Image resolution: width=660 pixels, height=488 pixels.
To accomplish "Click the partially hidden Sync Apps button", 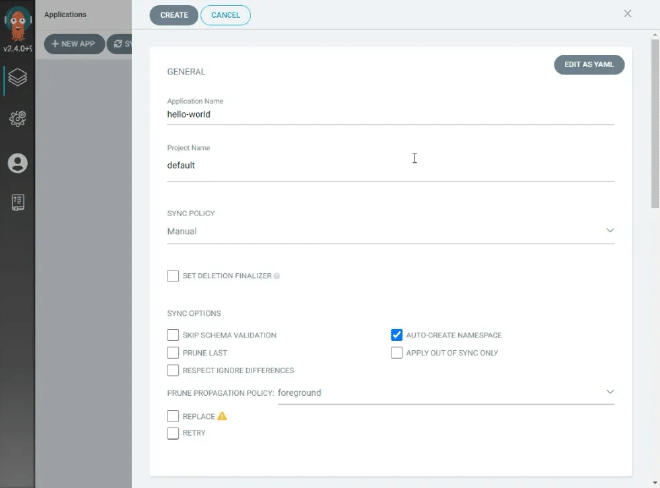I will tap(120, 44).
